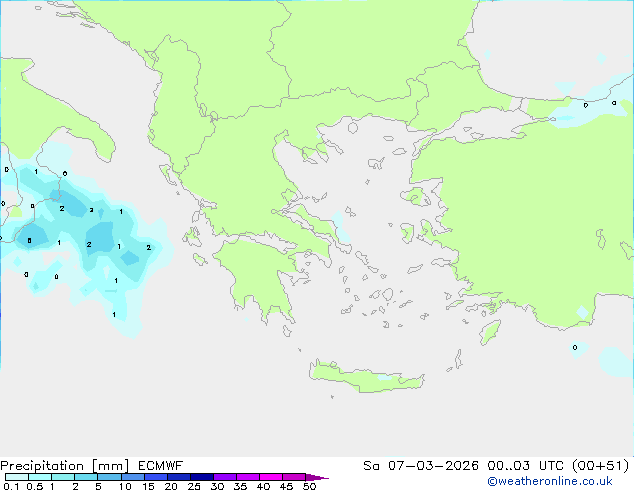The width and height of the screenshot is (634, 490).
Task: Pick the 10–15 mm blue legend box
Action: [132, 477]
